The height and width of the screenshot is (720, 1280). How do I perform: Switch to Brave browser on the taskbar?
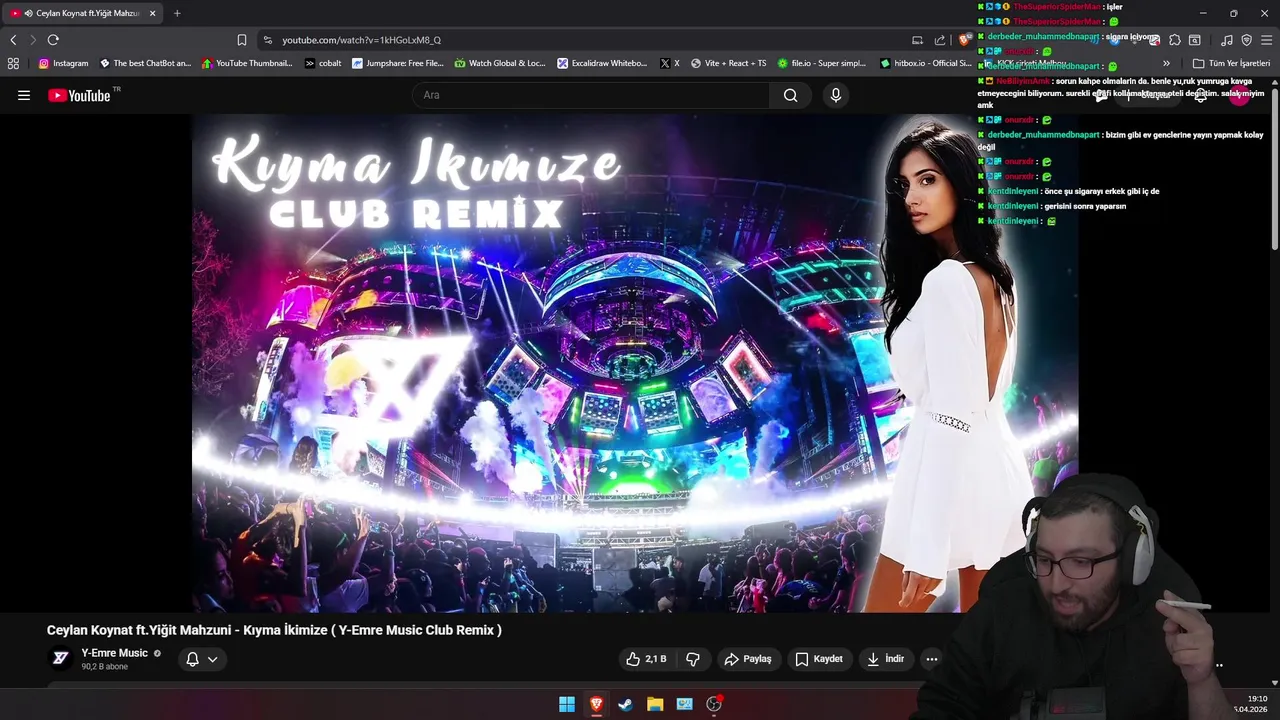coord(596,704)
